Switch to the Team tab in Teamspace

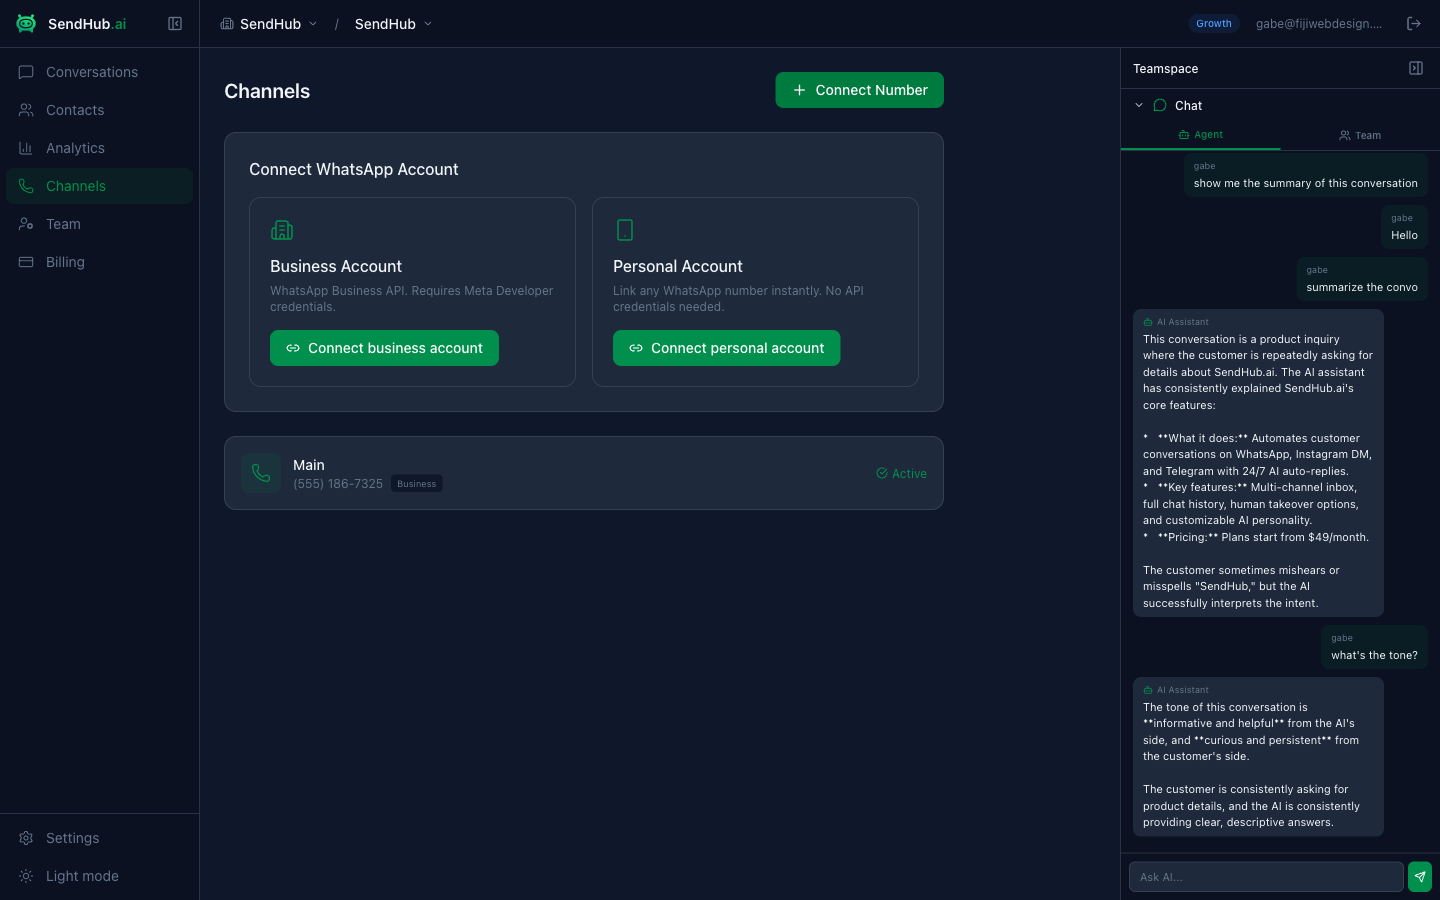coord(1360,135)
